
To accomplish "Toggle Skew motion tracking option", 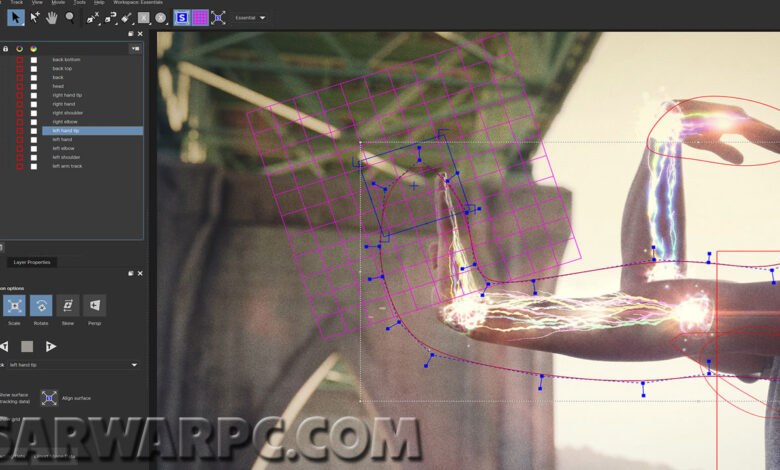I will pyautogui.click(x=68, y=305).
